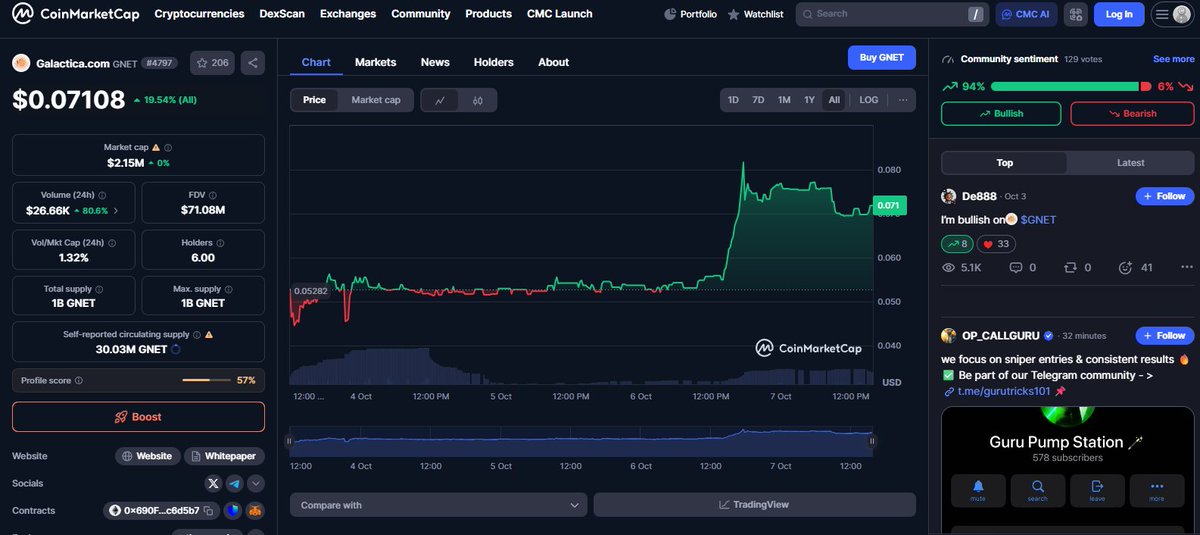
Task: Add to MetaMask fox icon
Action: [254, 511]
